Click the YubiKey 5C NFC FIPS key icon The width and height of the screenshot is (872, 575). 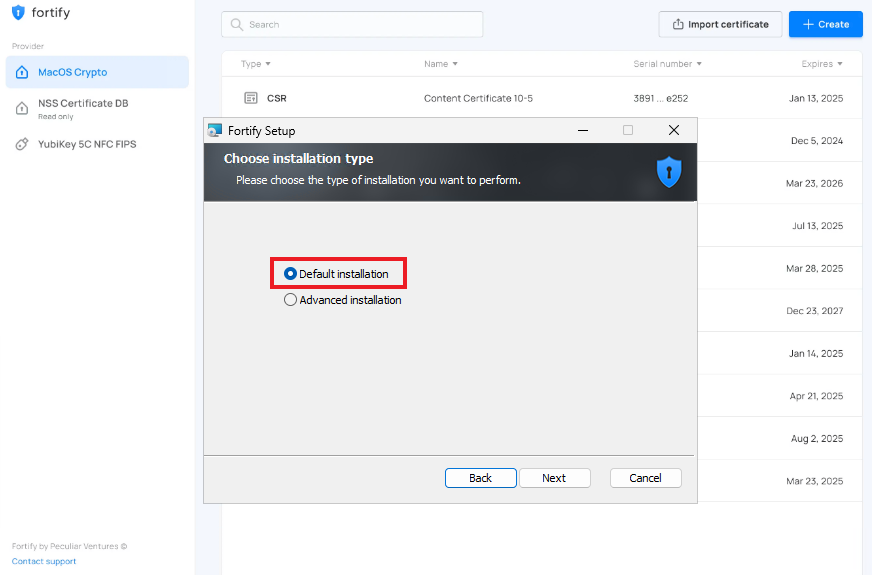[22, 144]
